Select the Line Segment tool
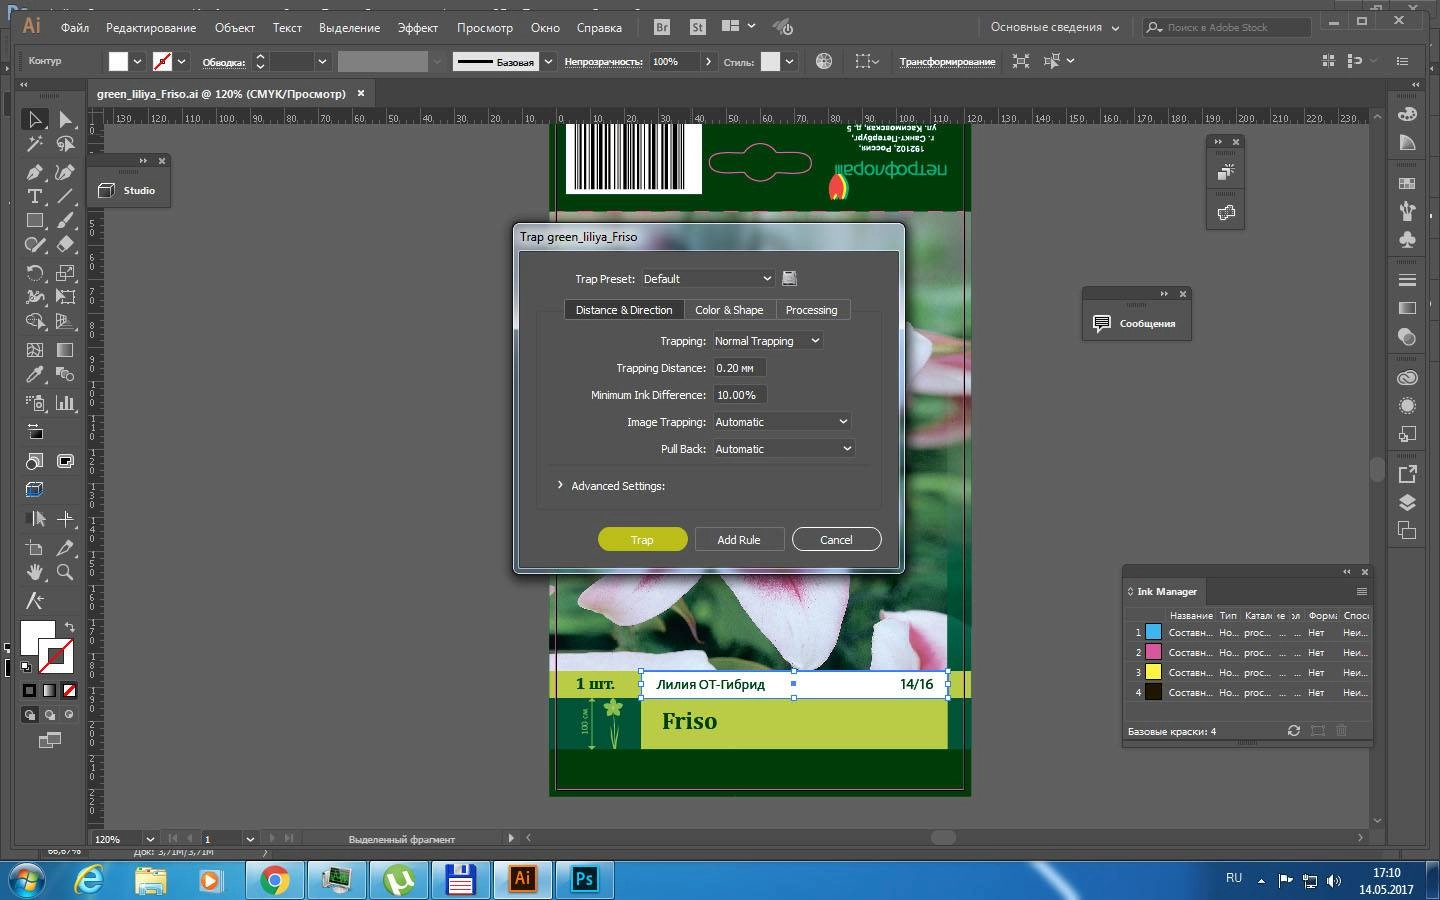Image resolution: width=1440 pixels, height=900 pixels. (x=65, y=196)
